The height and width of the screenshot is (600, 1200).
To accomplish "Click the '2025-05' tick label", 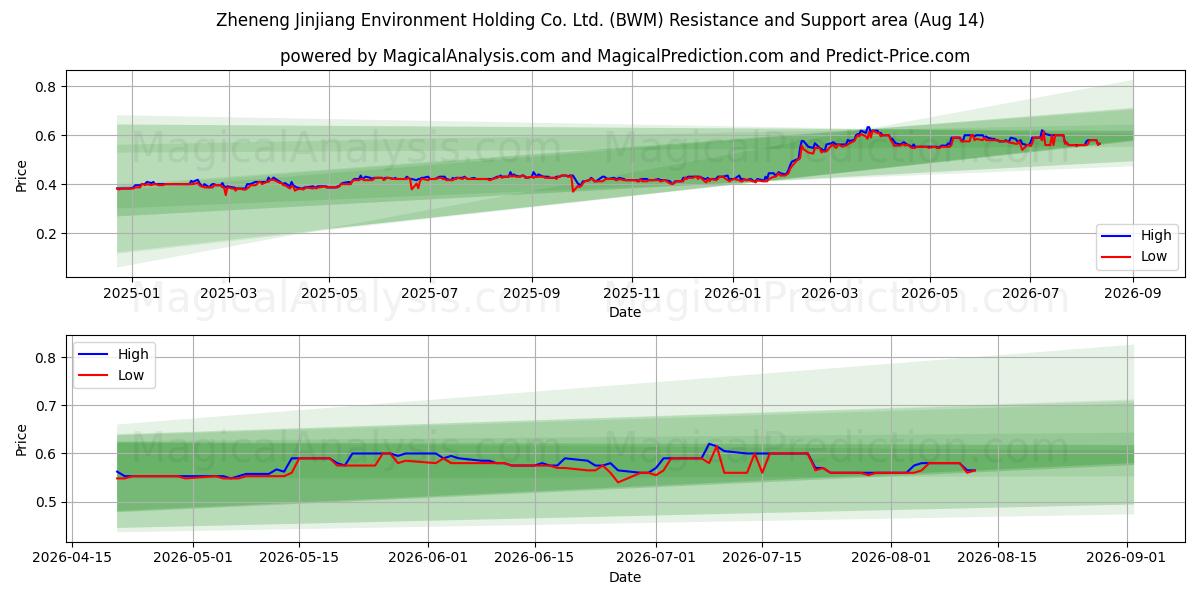I will (x=329, y=294).
